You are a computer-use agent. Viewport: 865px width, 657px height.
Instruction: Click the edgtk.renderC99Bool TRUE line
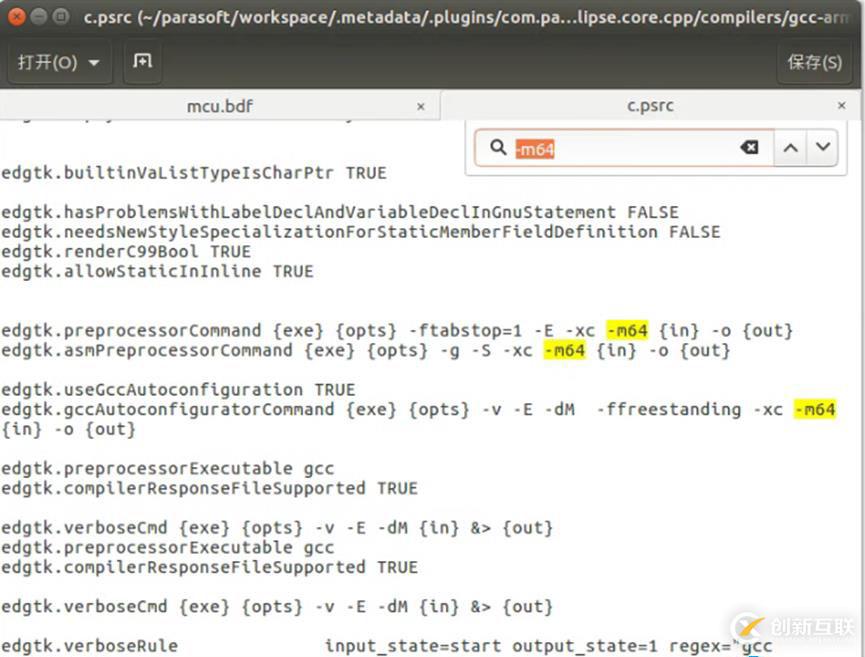point(126,252)
